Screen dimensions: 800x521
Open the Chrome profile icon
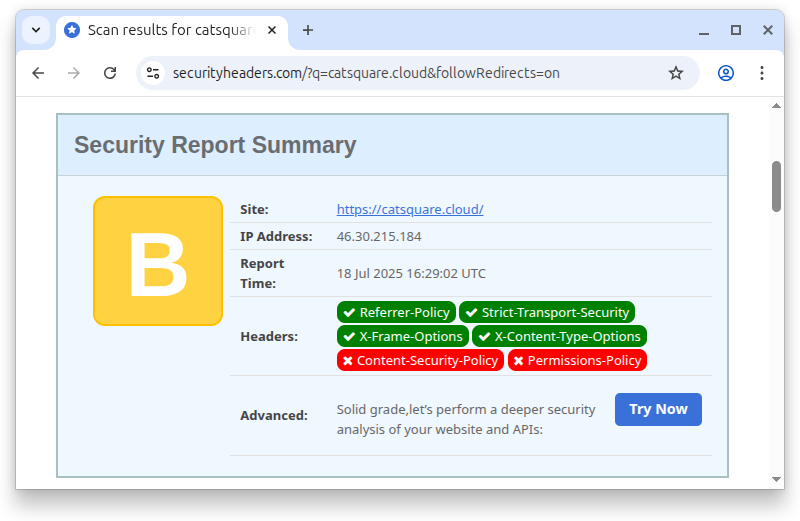pos(726,73)
